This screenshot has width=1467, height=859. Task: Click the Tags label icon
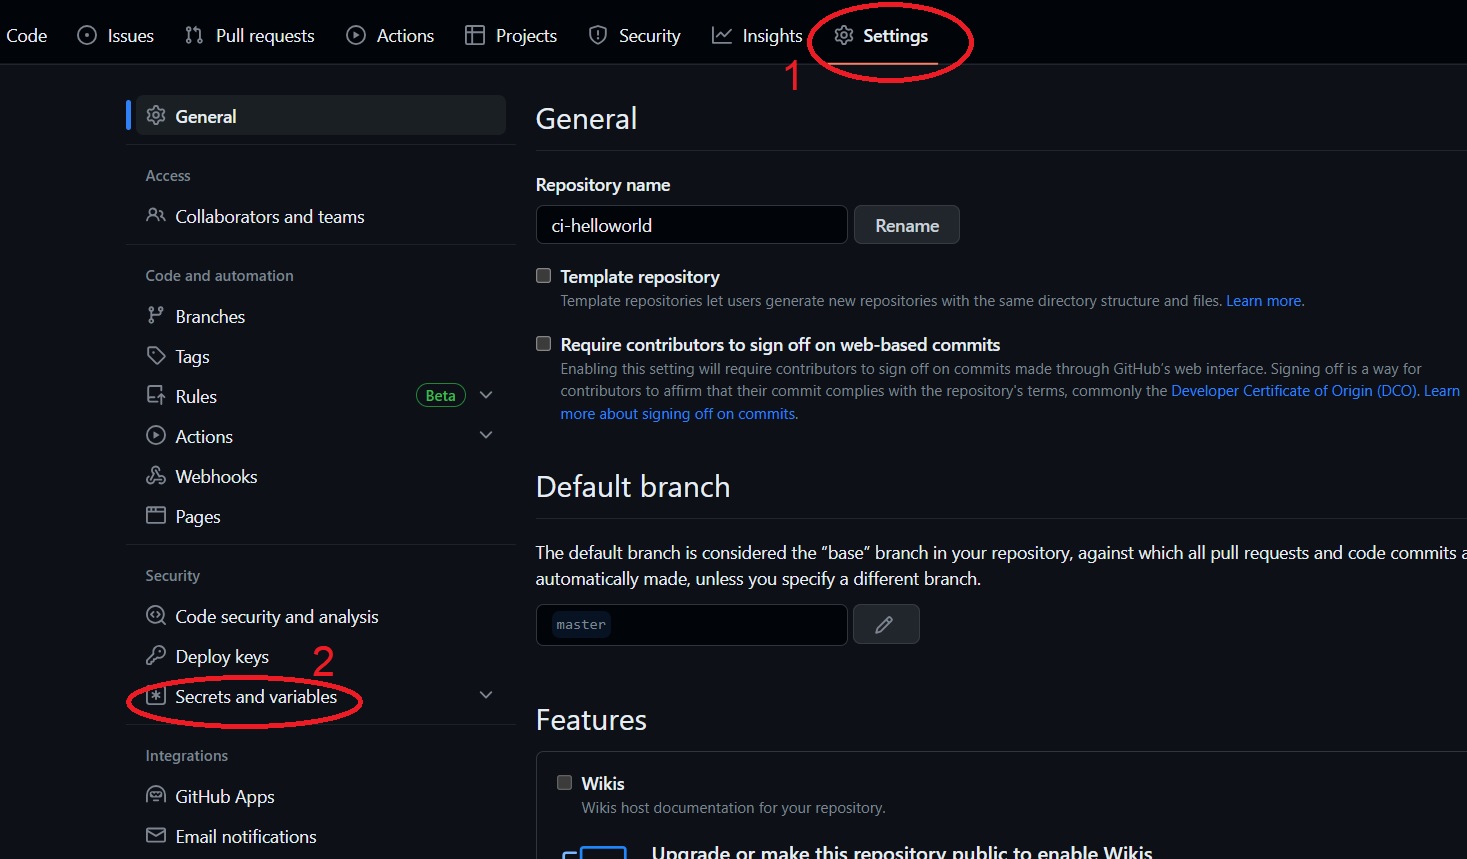point(156,356)
